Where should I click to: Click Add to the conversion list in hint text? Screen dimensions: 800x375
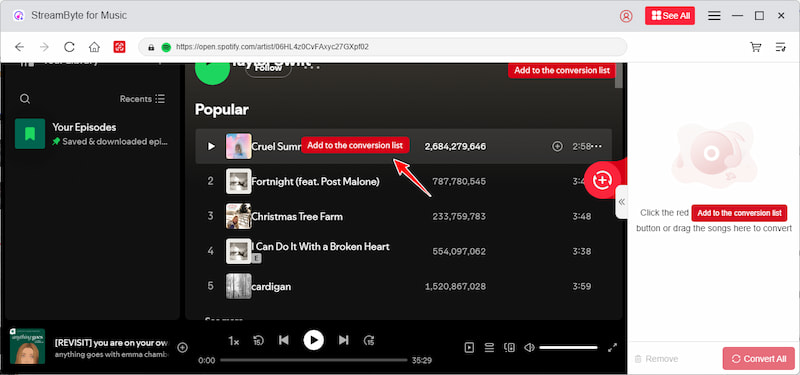tap(739, 213)
